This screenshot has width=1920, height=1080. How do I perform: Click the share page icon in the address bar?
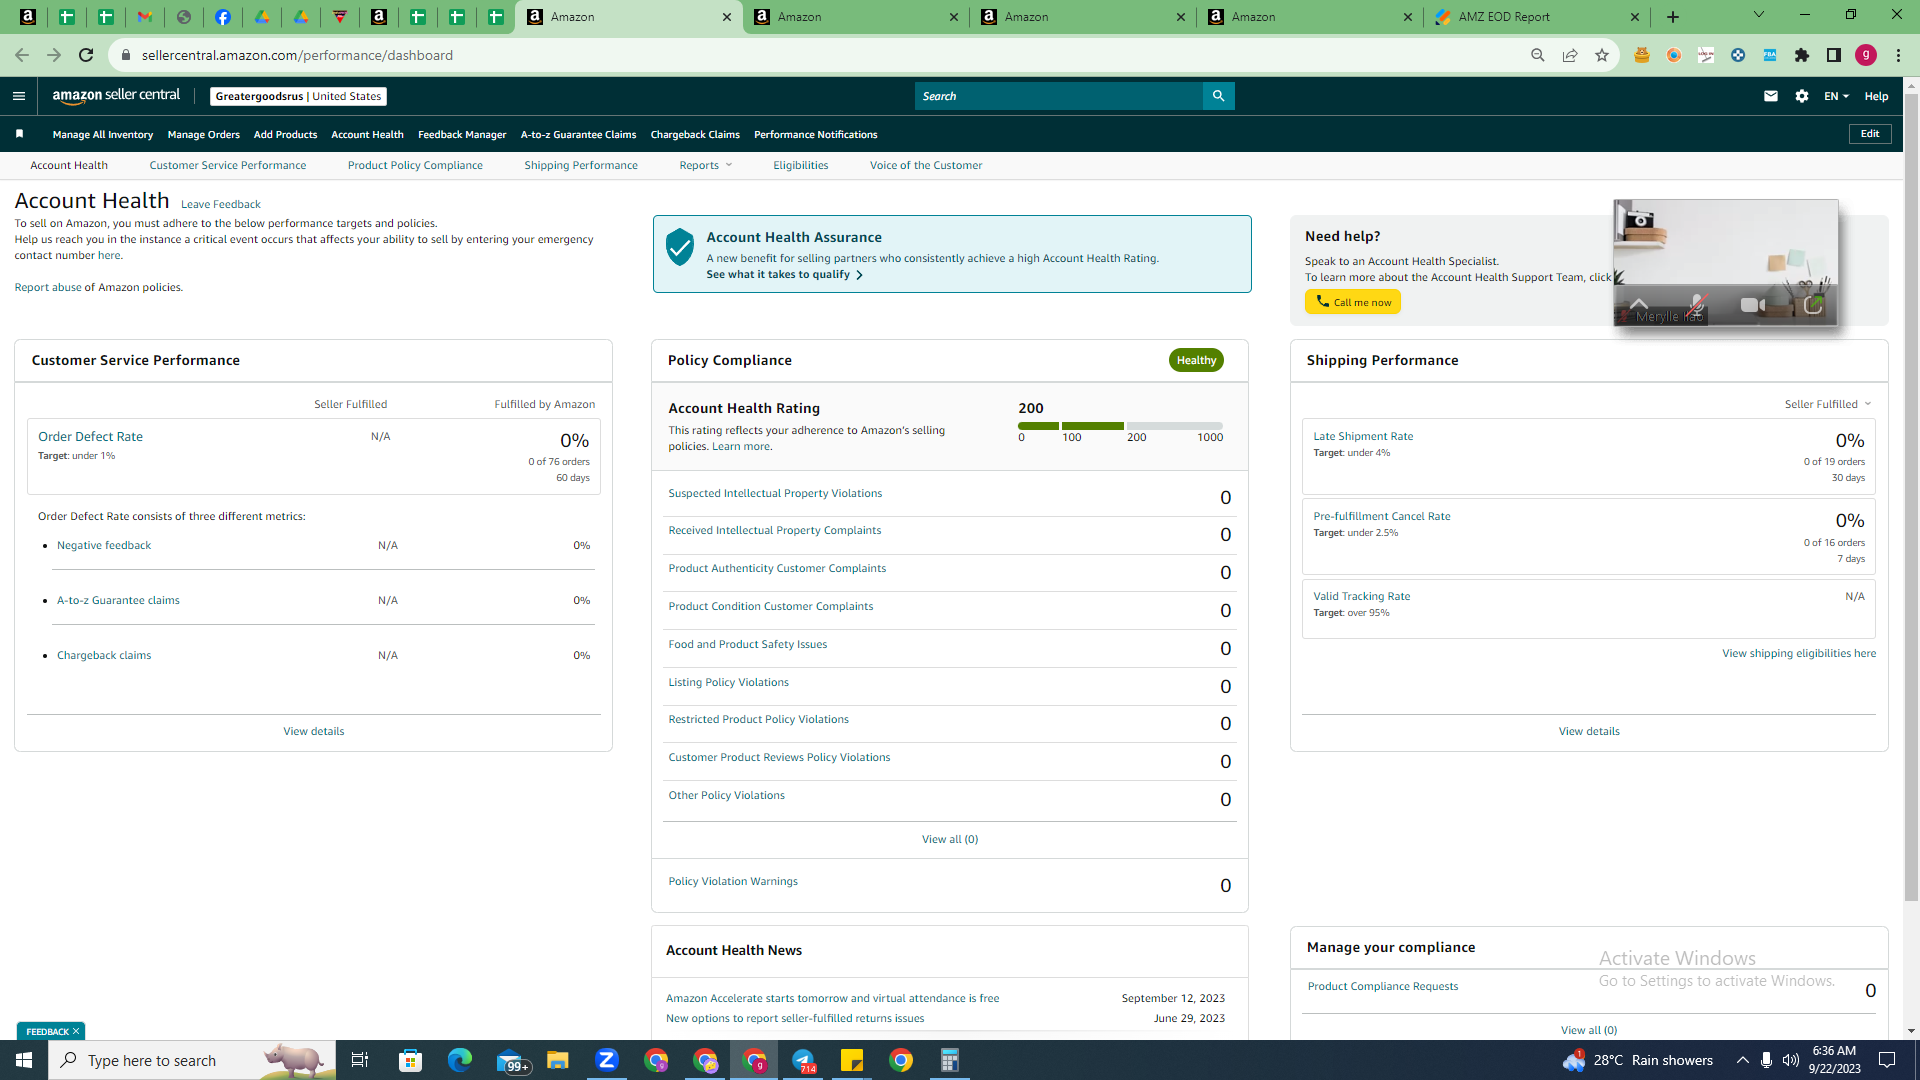[x=1570, y=55]
